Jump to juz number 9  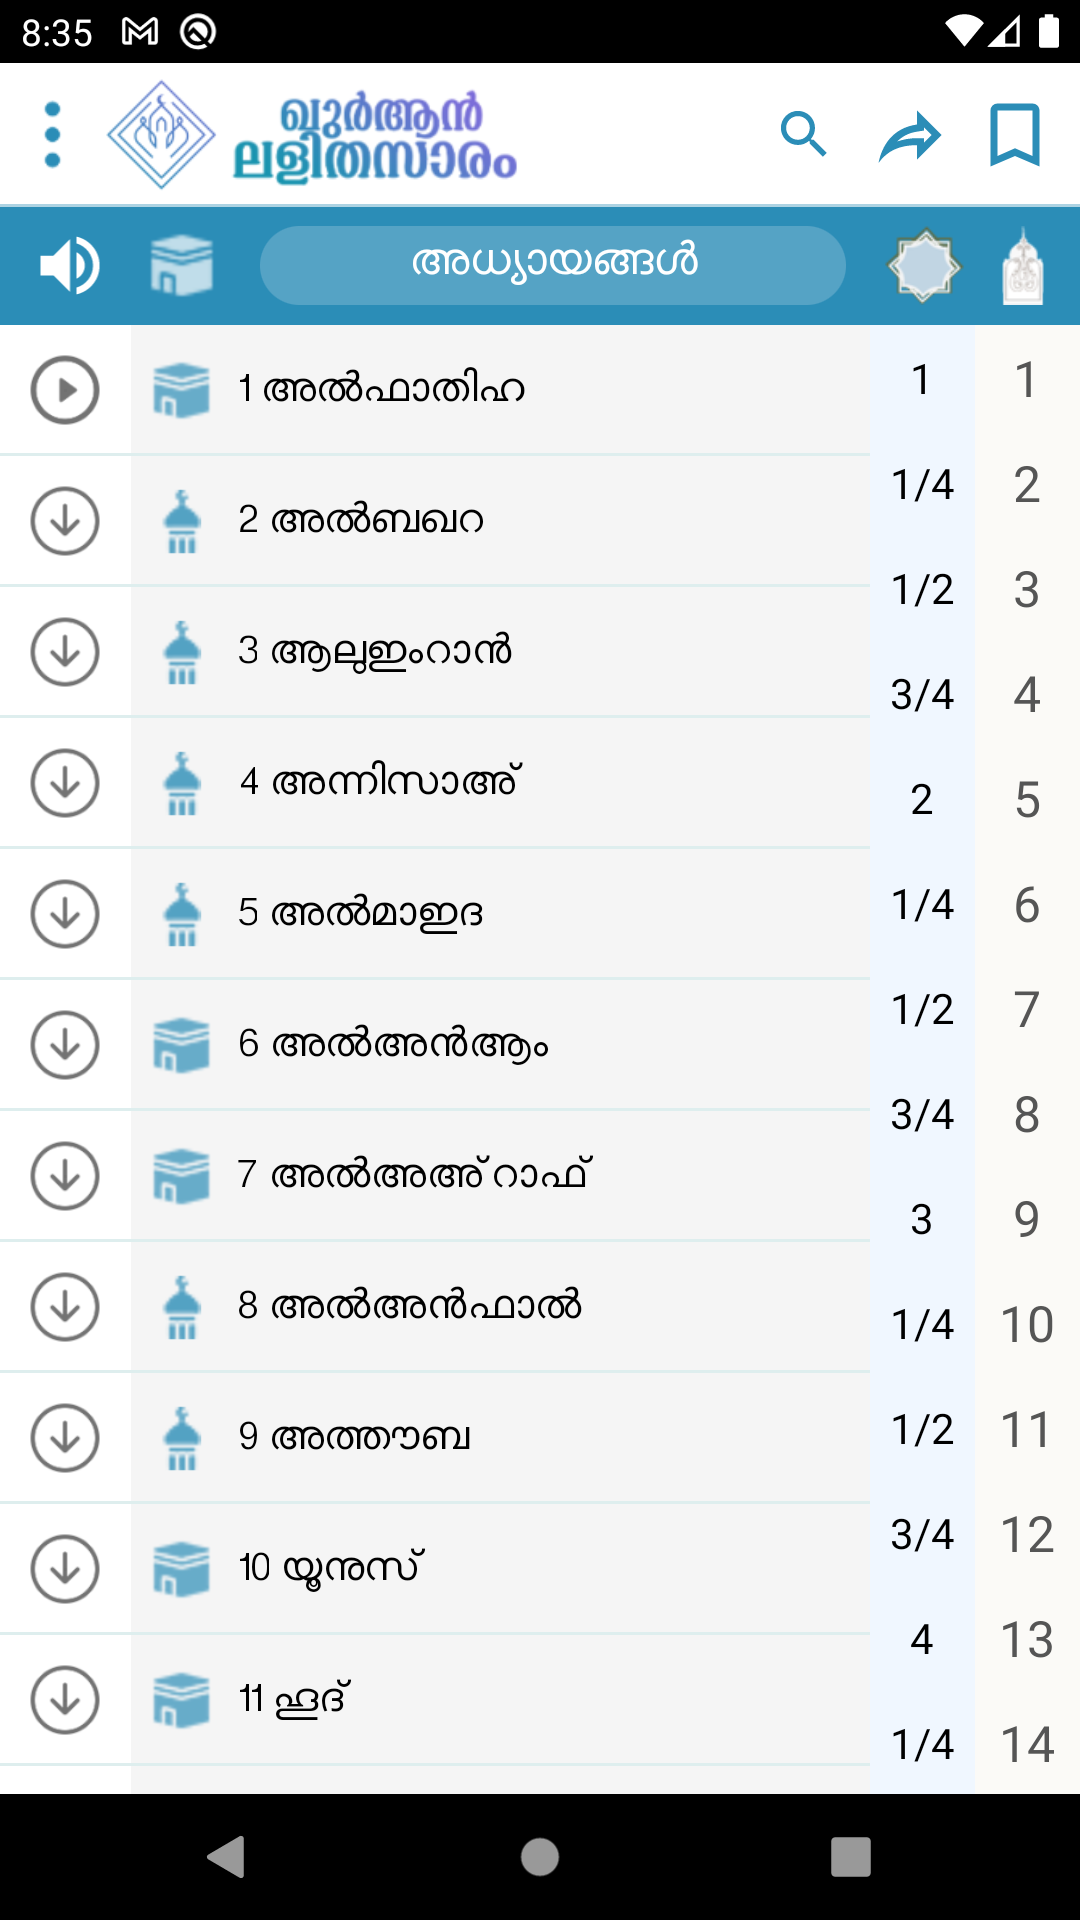(1026, 1220)
